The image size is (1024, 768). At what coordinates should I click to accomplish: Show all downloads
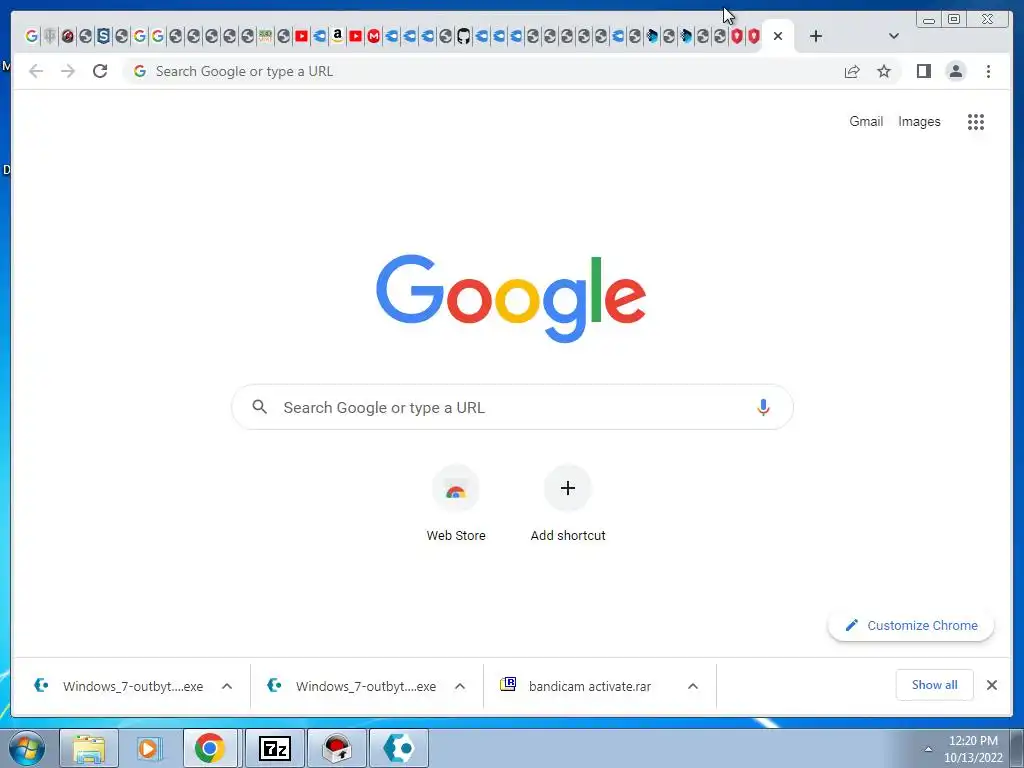click(x=935, y=685)
